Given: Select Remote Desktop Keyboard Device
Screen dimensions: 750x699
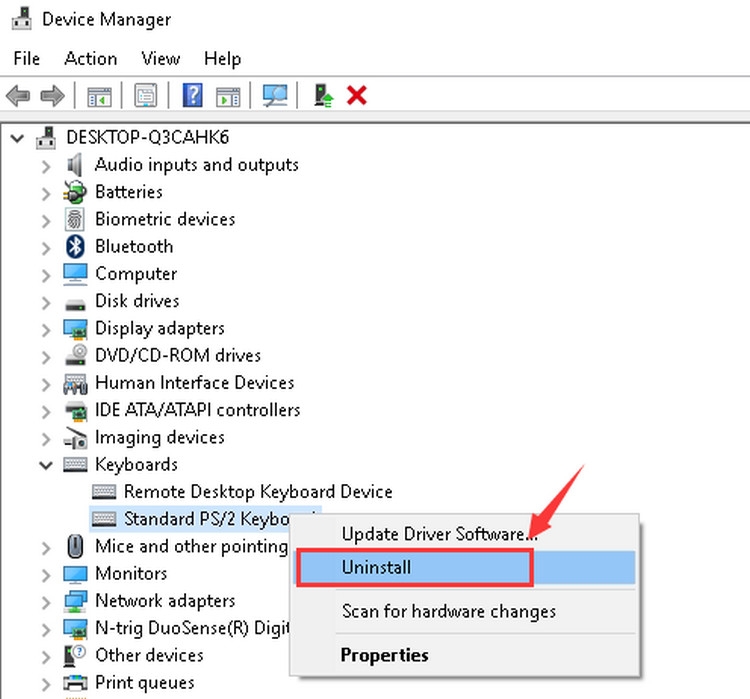Looking at the screenshot, I should (x=258, y=492).
